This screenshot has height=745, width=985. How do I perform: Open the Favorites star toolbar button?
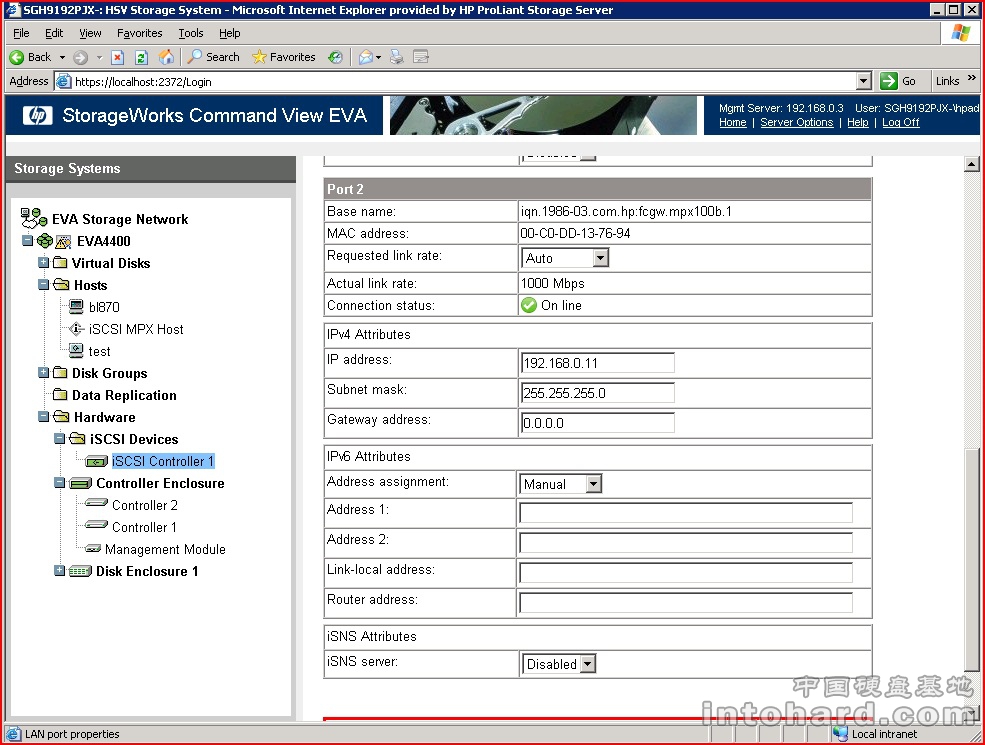point(284,57)
